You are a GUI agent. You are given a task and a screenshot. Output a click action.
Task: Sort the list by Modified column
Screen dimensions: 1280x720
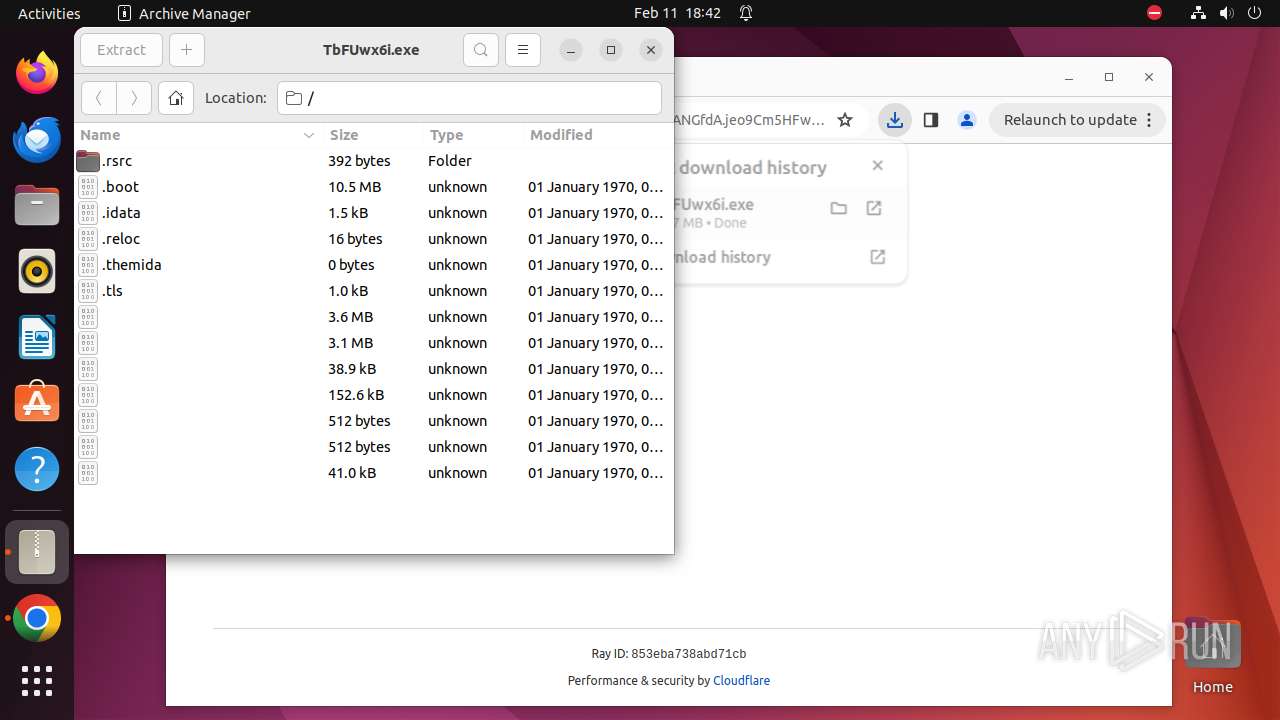click(597, 135)
